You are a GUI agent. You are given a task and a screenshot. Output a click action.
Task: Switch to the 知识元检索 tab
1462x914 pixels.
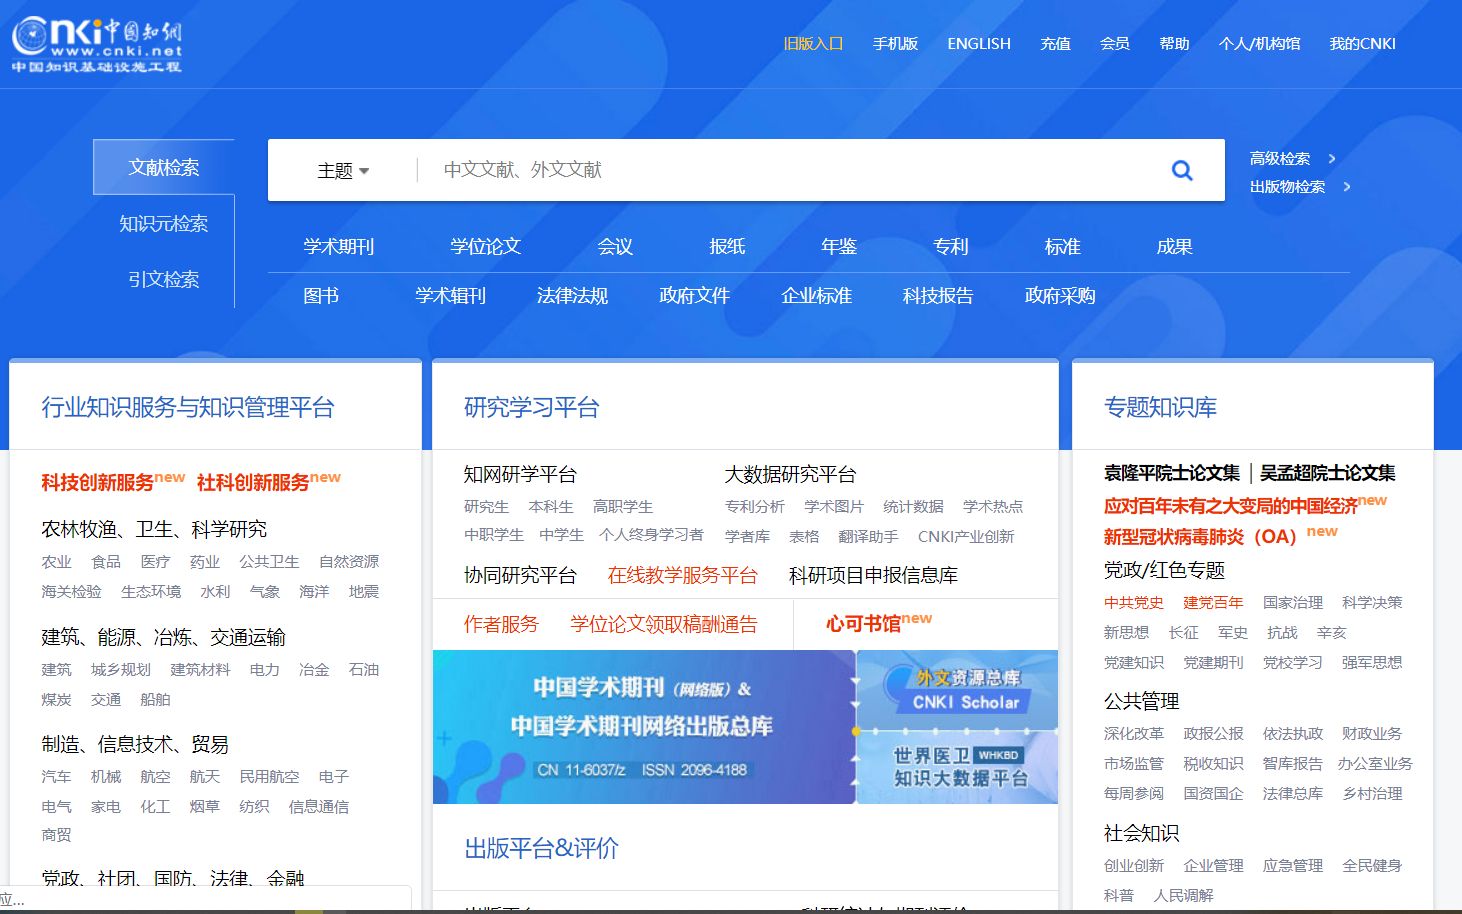click(164, 223)
